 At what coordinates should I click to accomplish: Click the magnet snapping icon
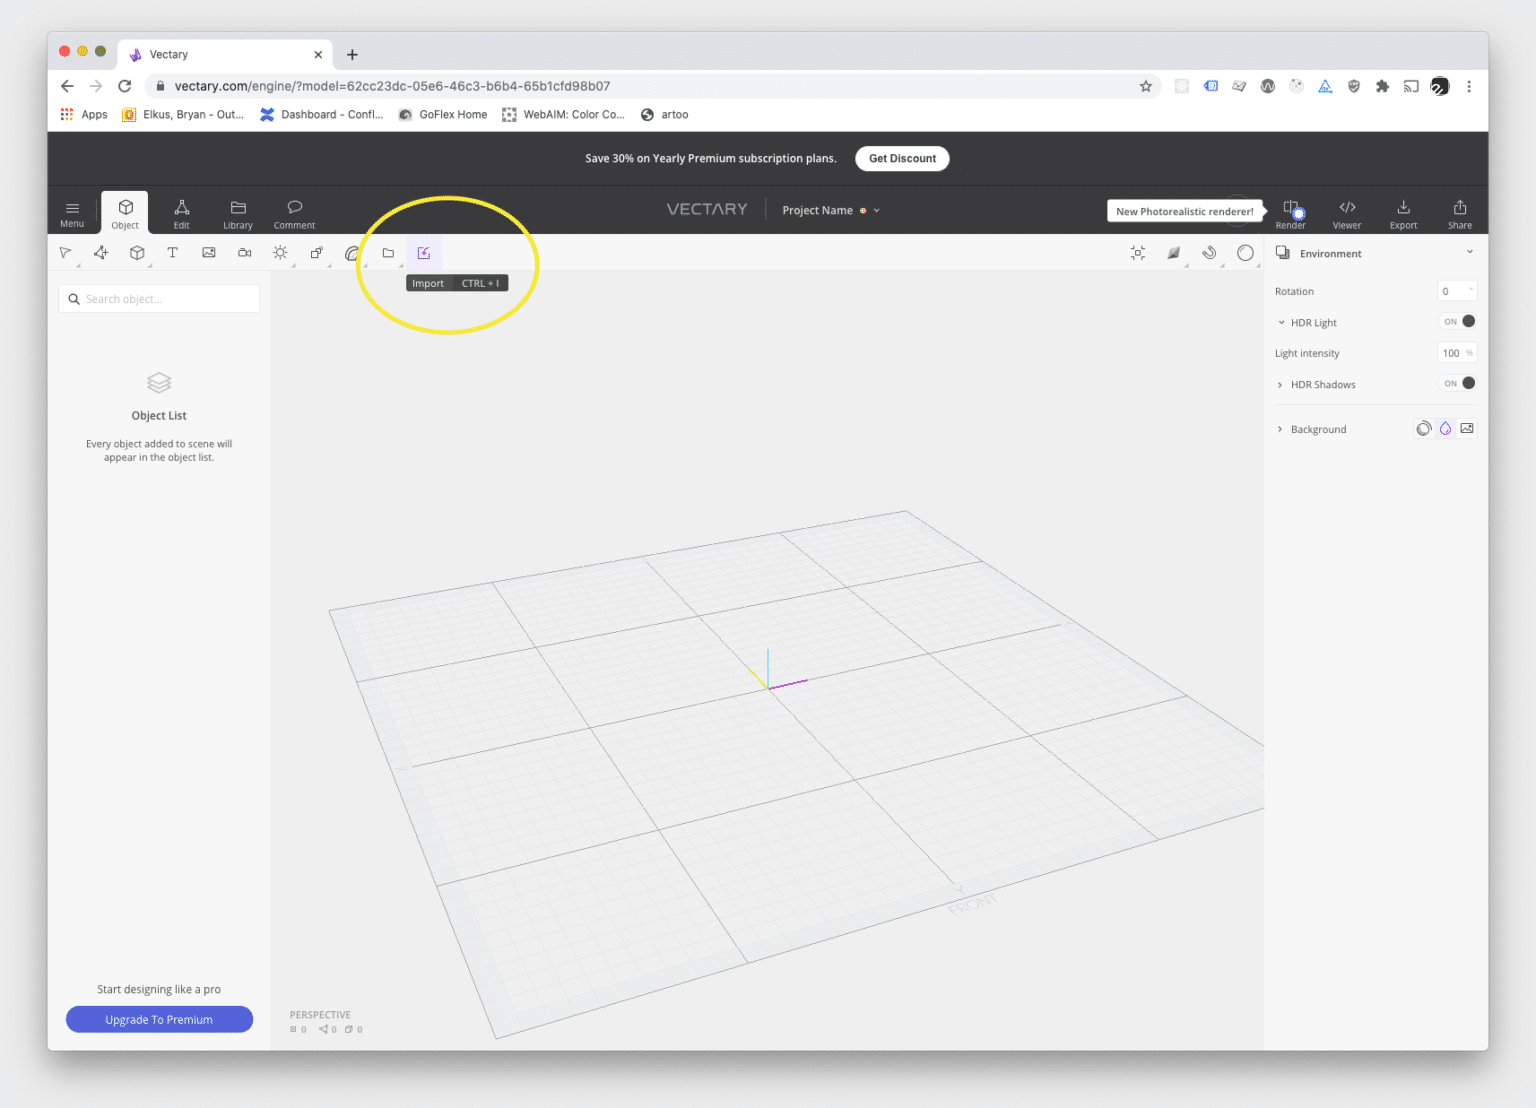pos(1209,253)
